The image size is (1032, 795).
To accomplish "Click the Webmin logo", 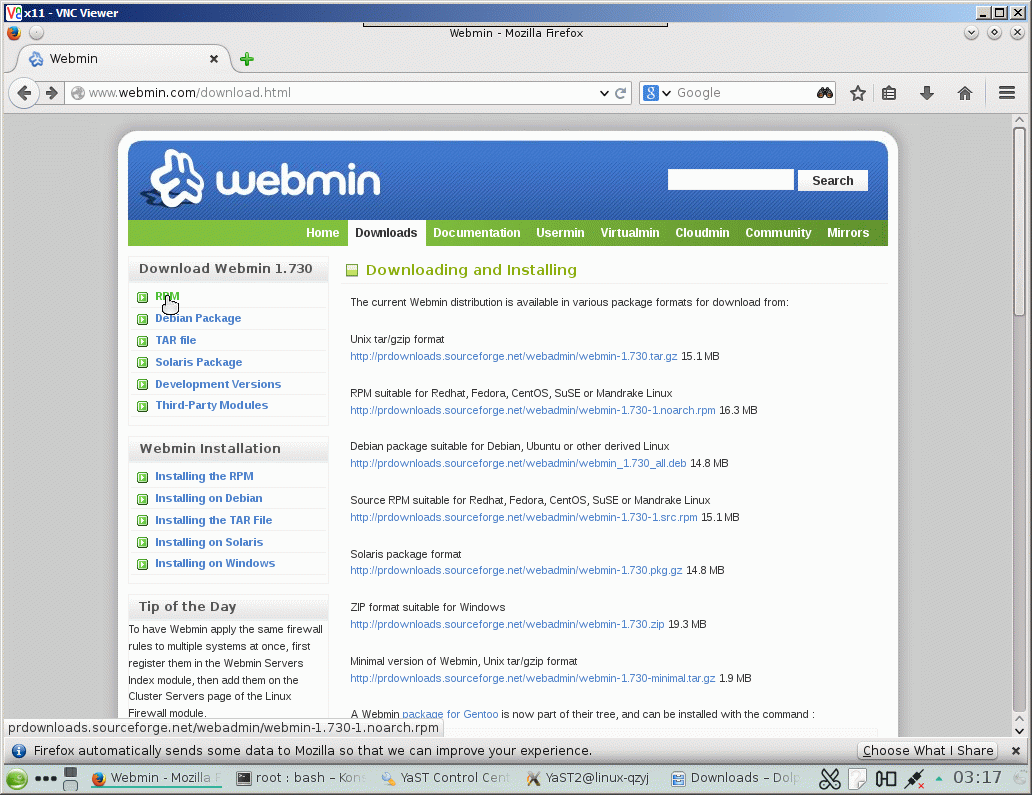I will 261,179.
